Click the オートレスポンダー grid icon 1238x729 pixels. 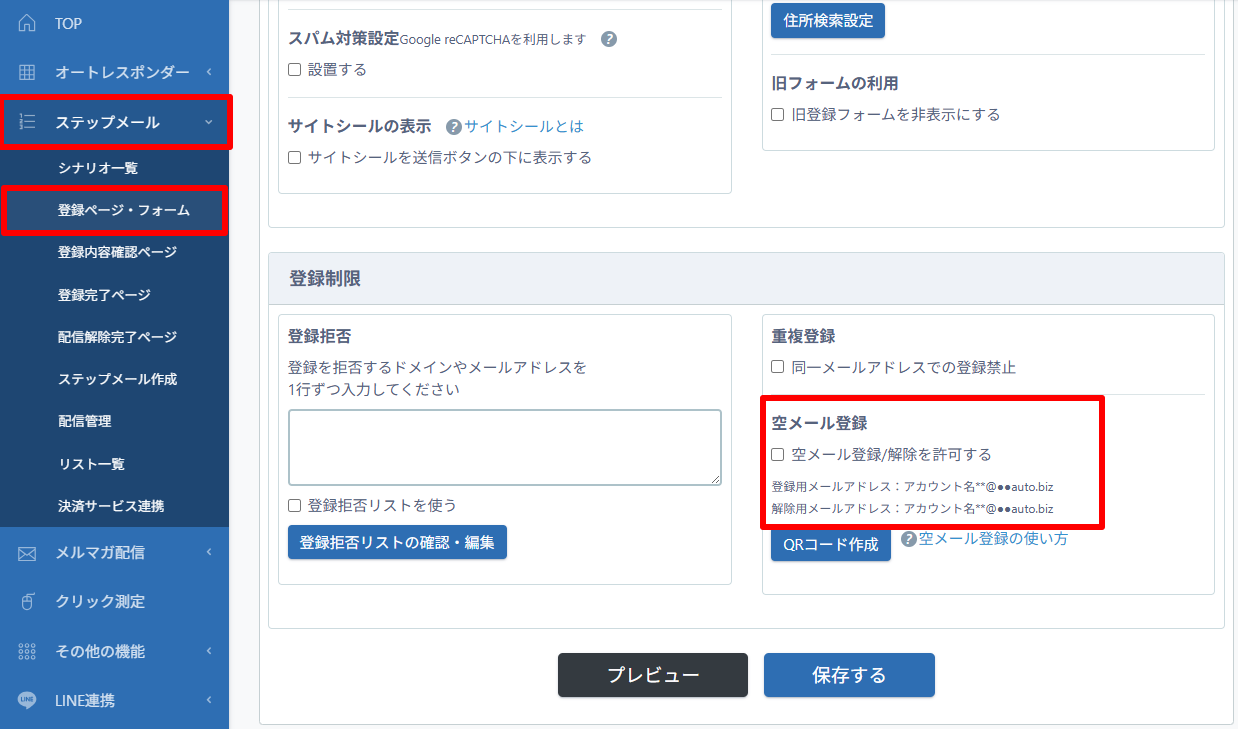click(27, 72)
